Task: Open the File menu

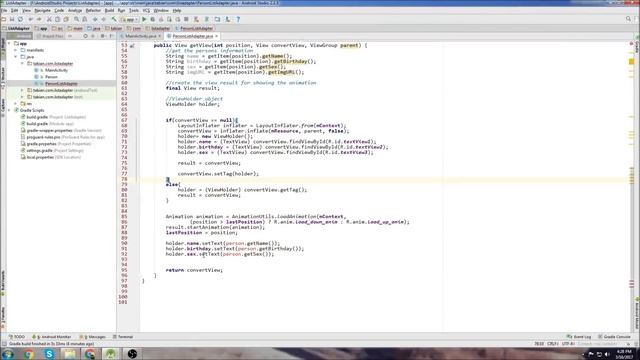Action: click(4, 10)
